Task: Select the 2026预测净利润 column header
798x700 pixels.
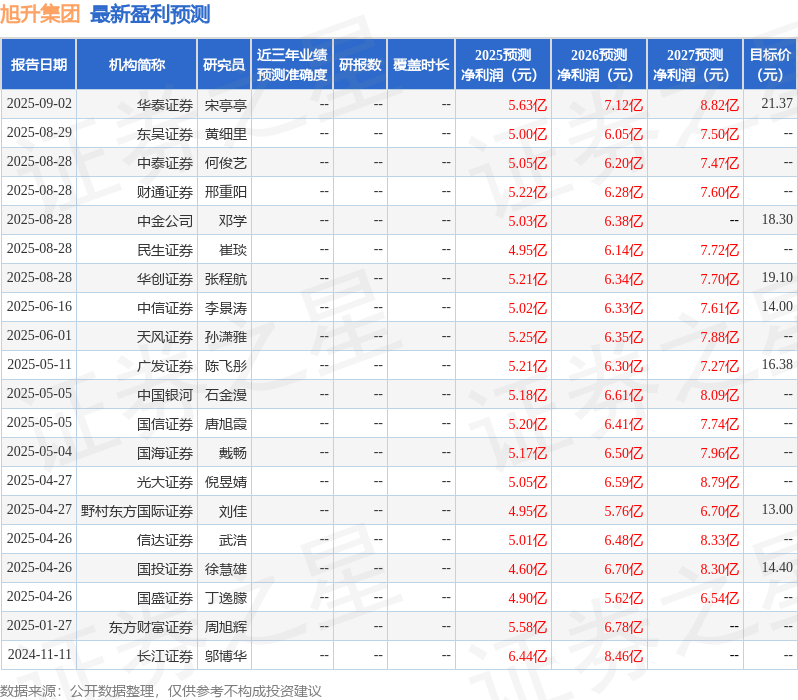Action: point(599,65)
